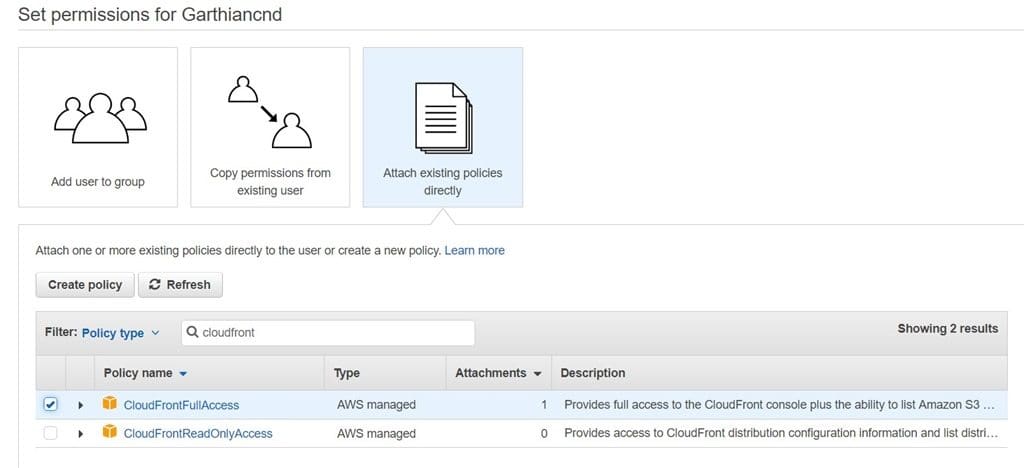
Task: Open the Policy type filter dropdown
Action: point(120,333)
